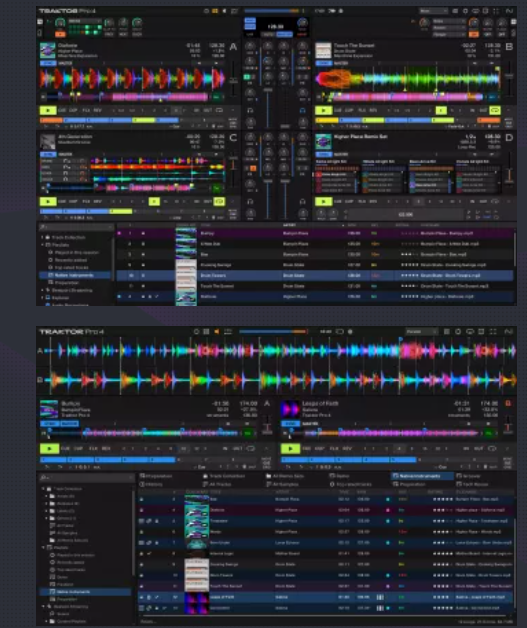Toggle FLX on deck B in bottom window
The image size is (527, 628).
[334, 449]
